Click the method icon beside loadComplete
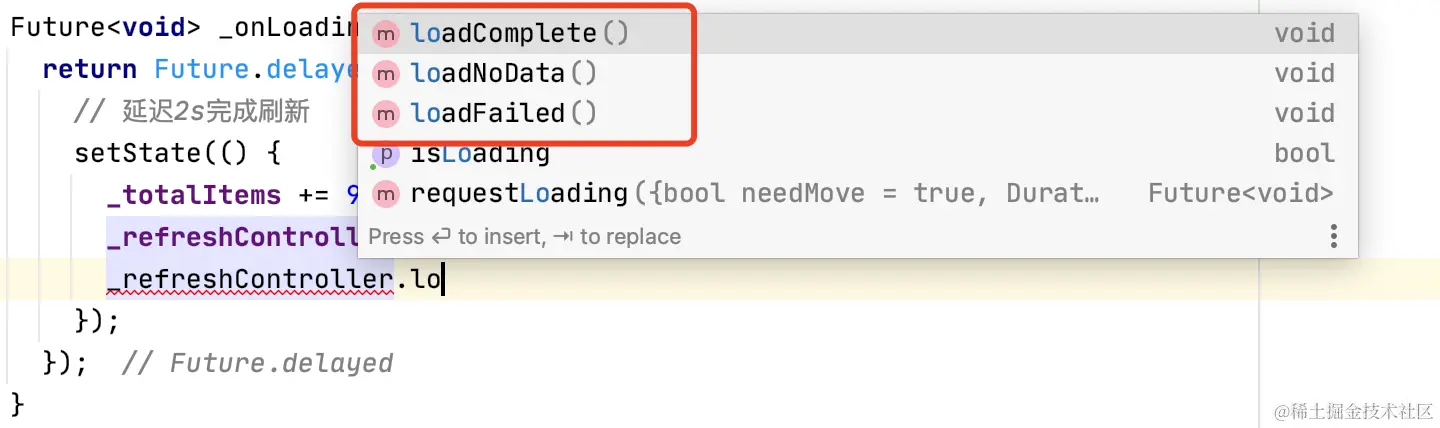The width and height of the screenshot is (1440, 428). tap(385, 33)
